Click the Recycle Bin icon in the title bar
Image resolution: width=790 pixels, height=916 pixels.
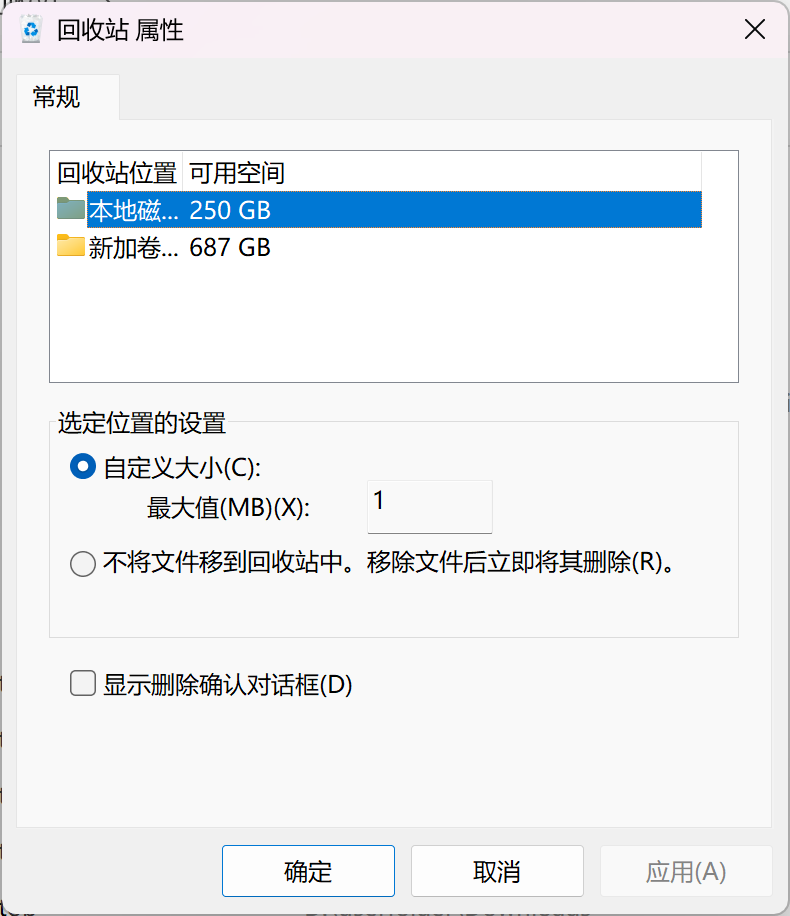click(30, 30)
